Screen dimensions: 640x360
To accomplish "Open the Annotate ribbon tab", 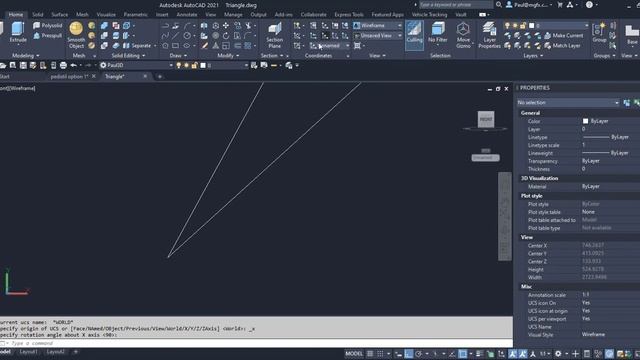I will coord(187,15).
